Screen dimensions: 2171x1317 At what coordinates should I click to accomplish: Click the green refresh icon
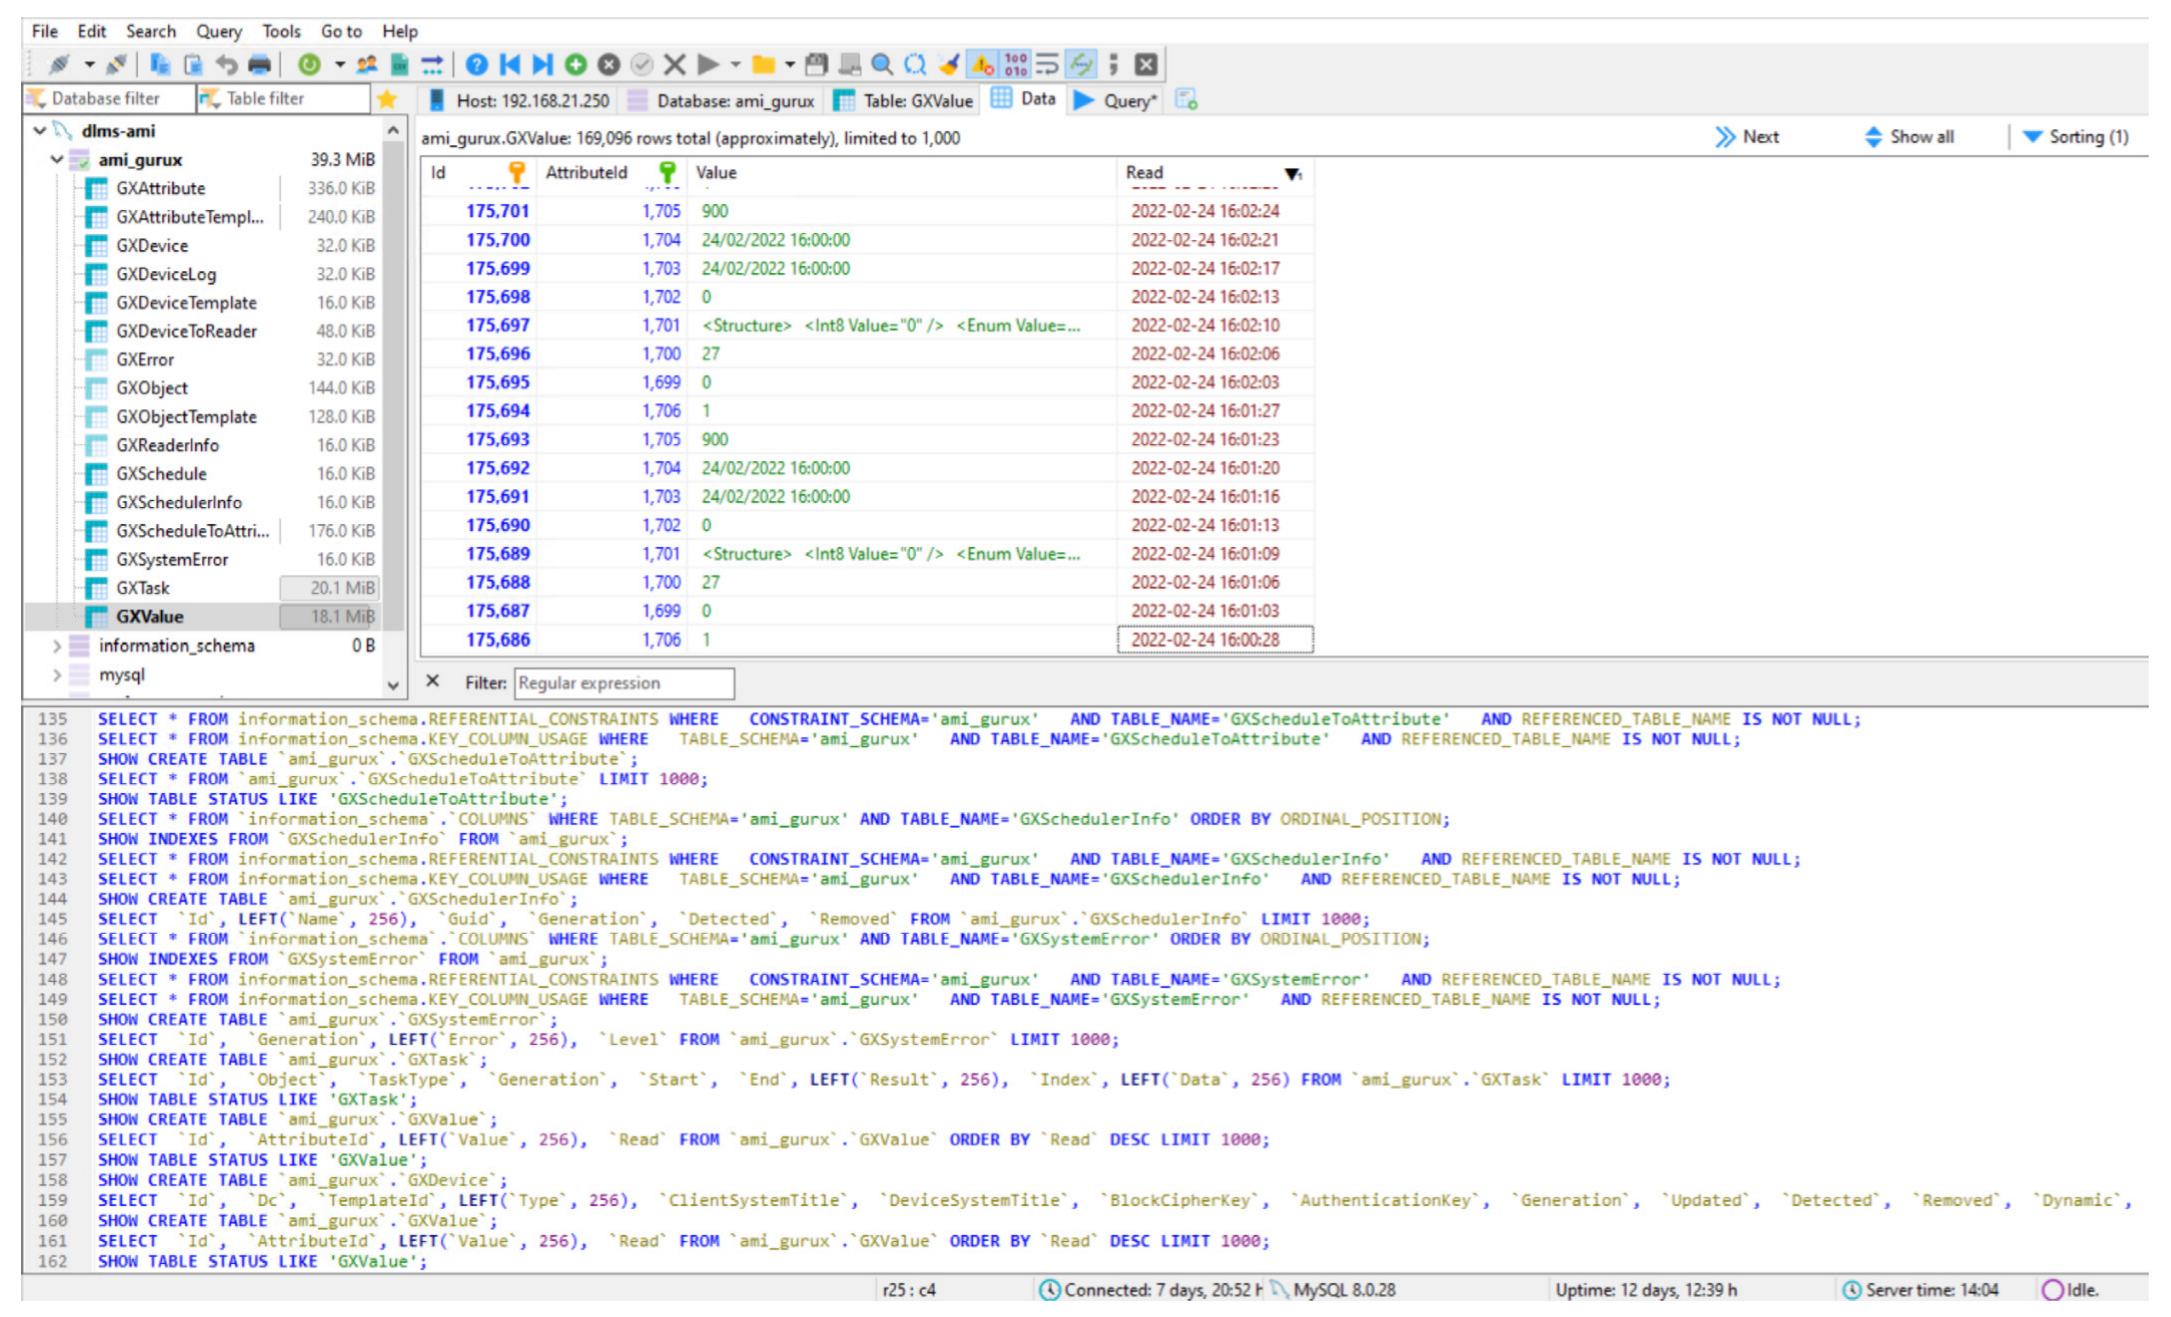[x=309, y=65]
